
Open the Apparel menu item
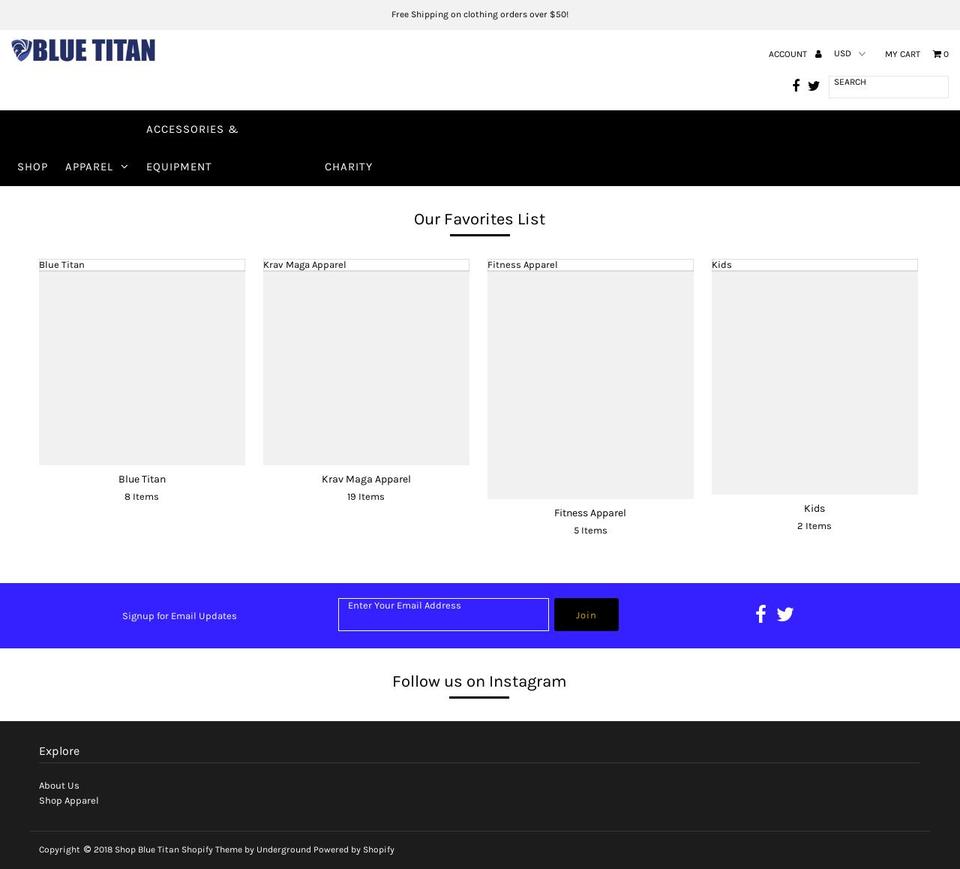click(89, 167)
